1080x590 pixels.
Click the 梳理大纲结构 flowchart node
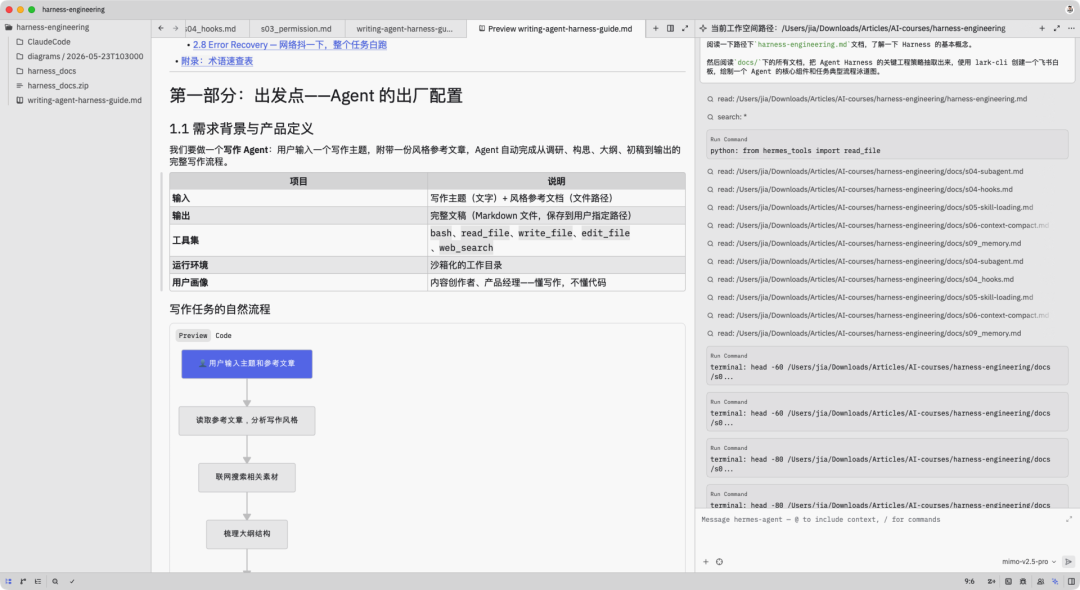tap(247, 534)
